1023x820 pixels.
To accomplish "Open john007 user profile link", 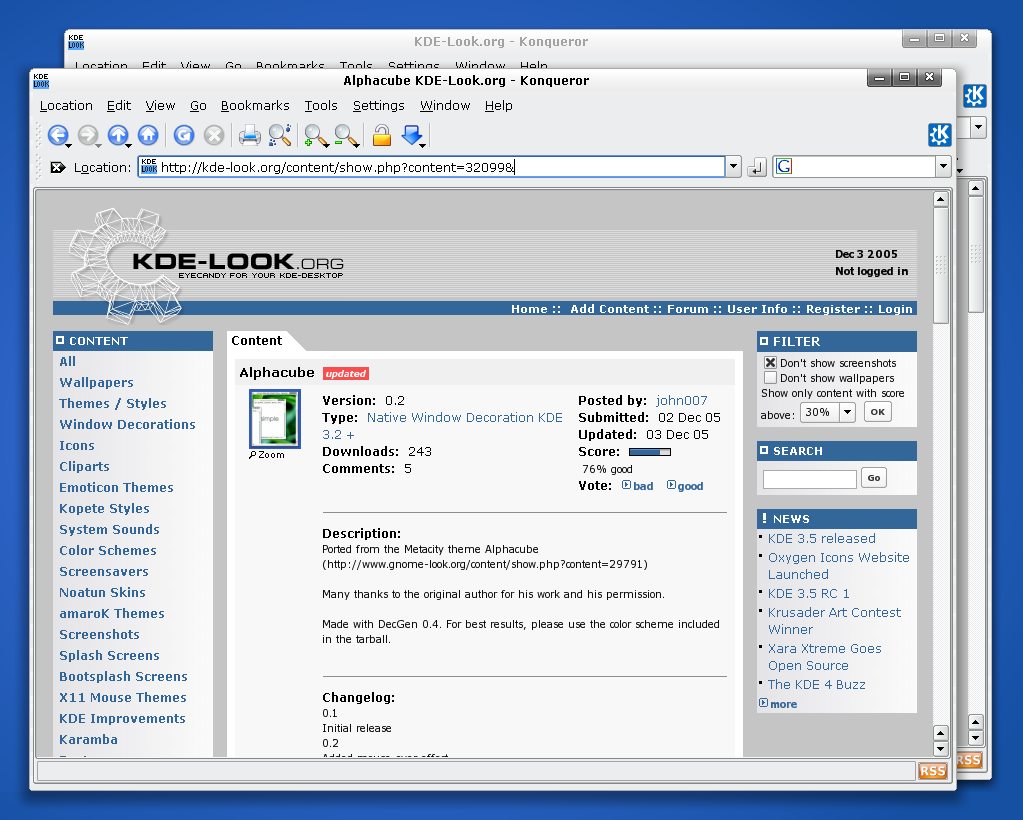I will (x=682, y=401).
